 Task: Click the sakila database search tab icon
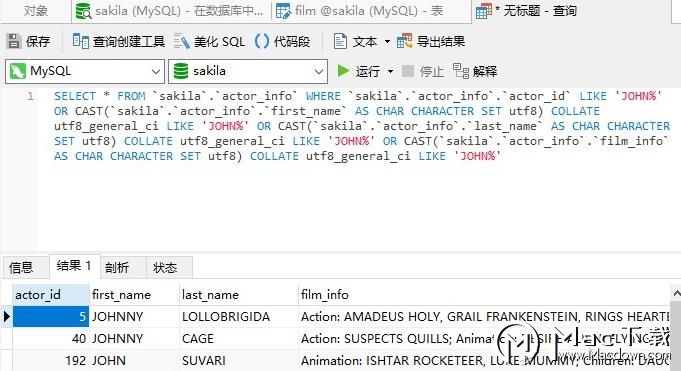(83, 11)
